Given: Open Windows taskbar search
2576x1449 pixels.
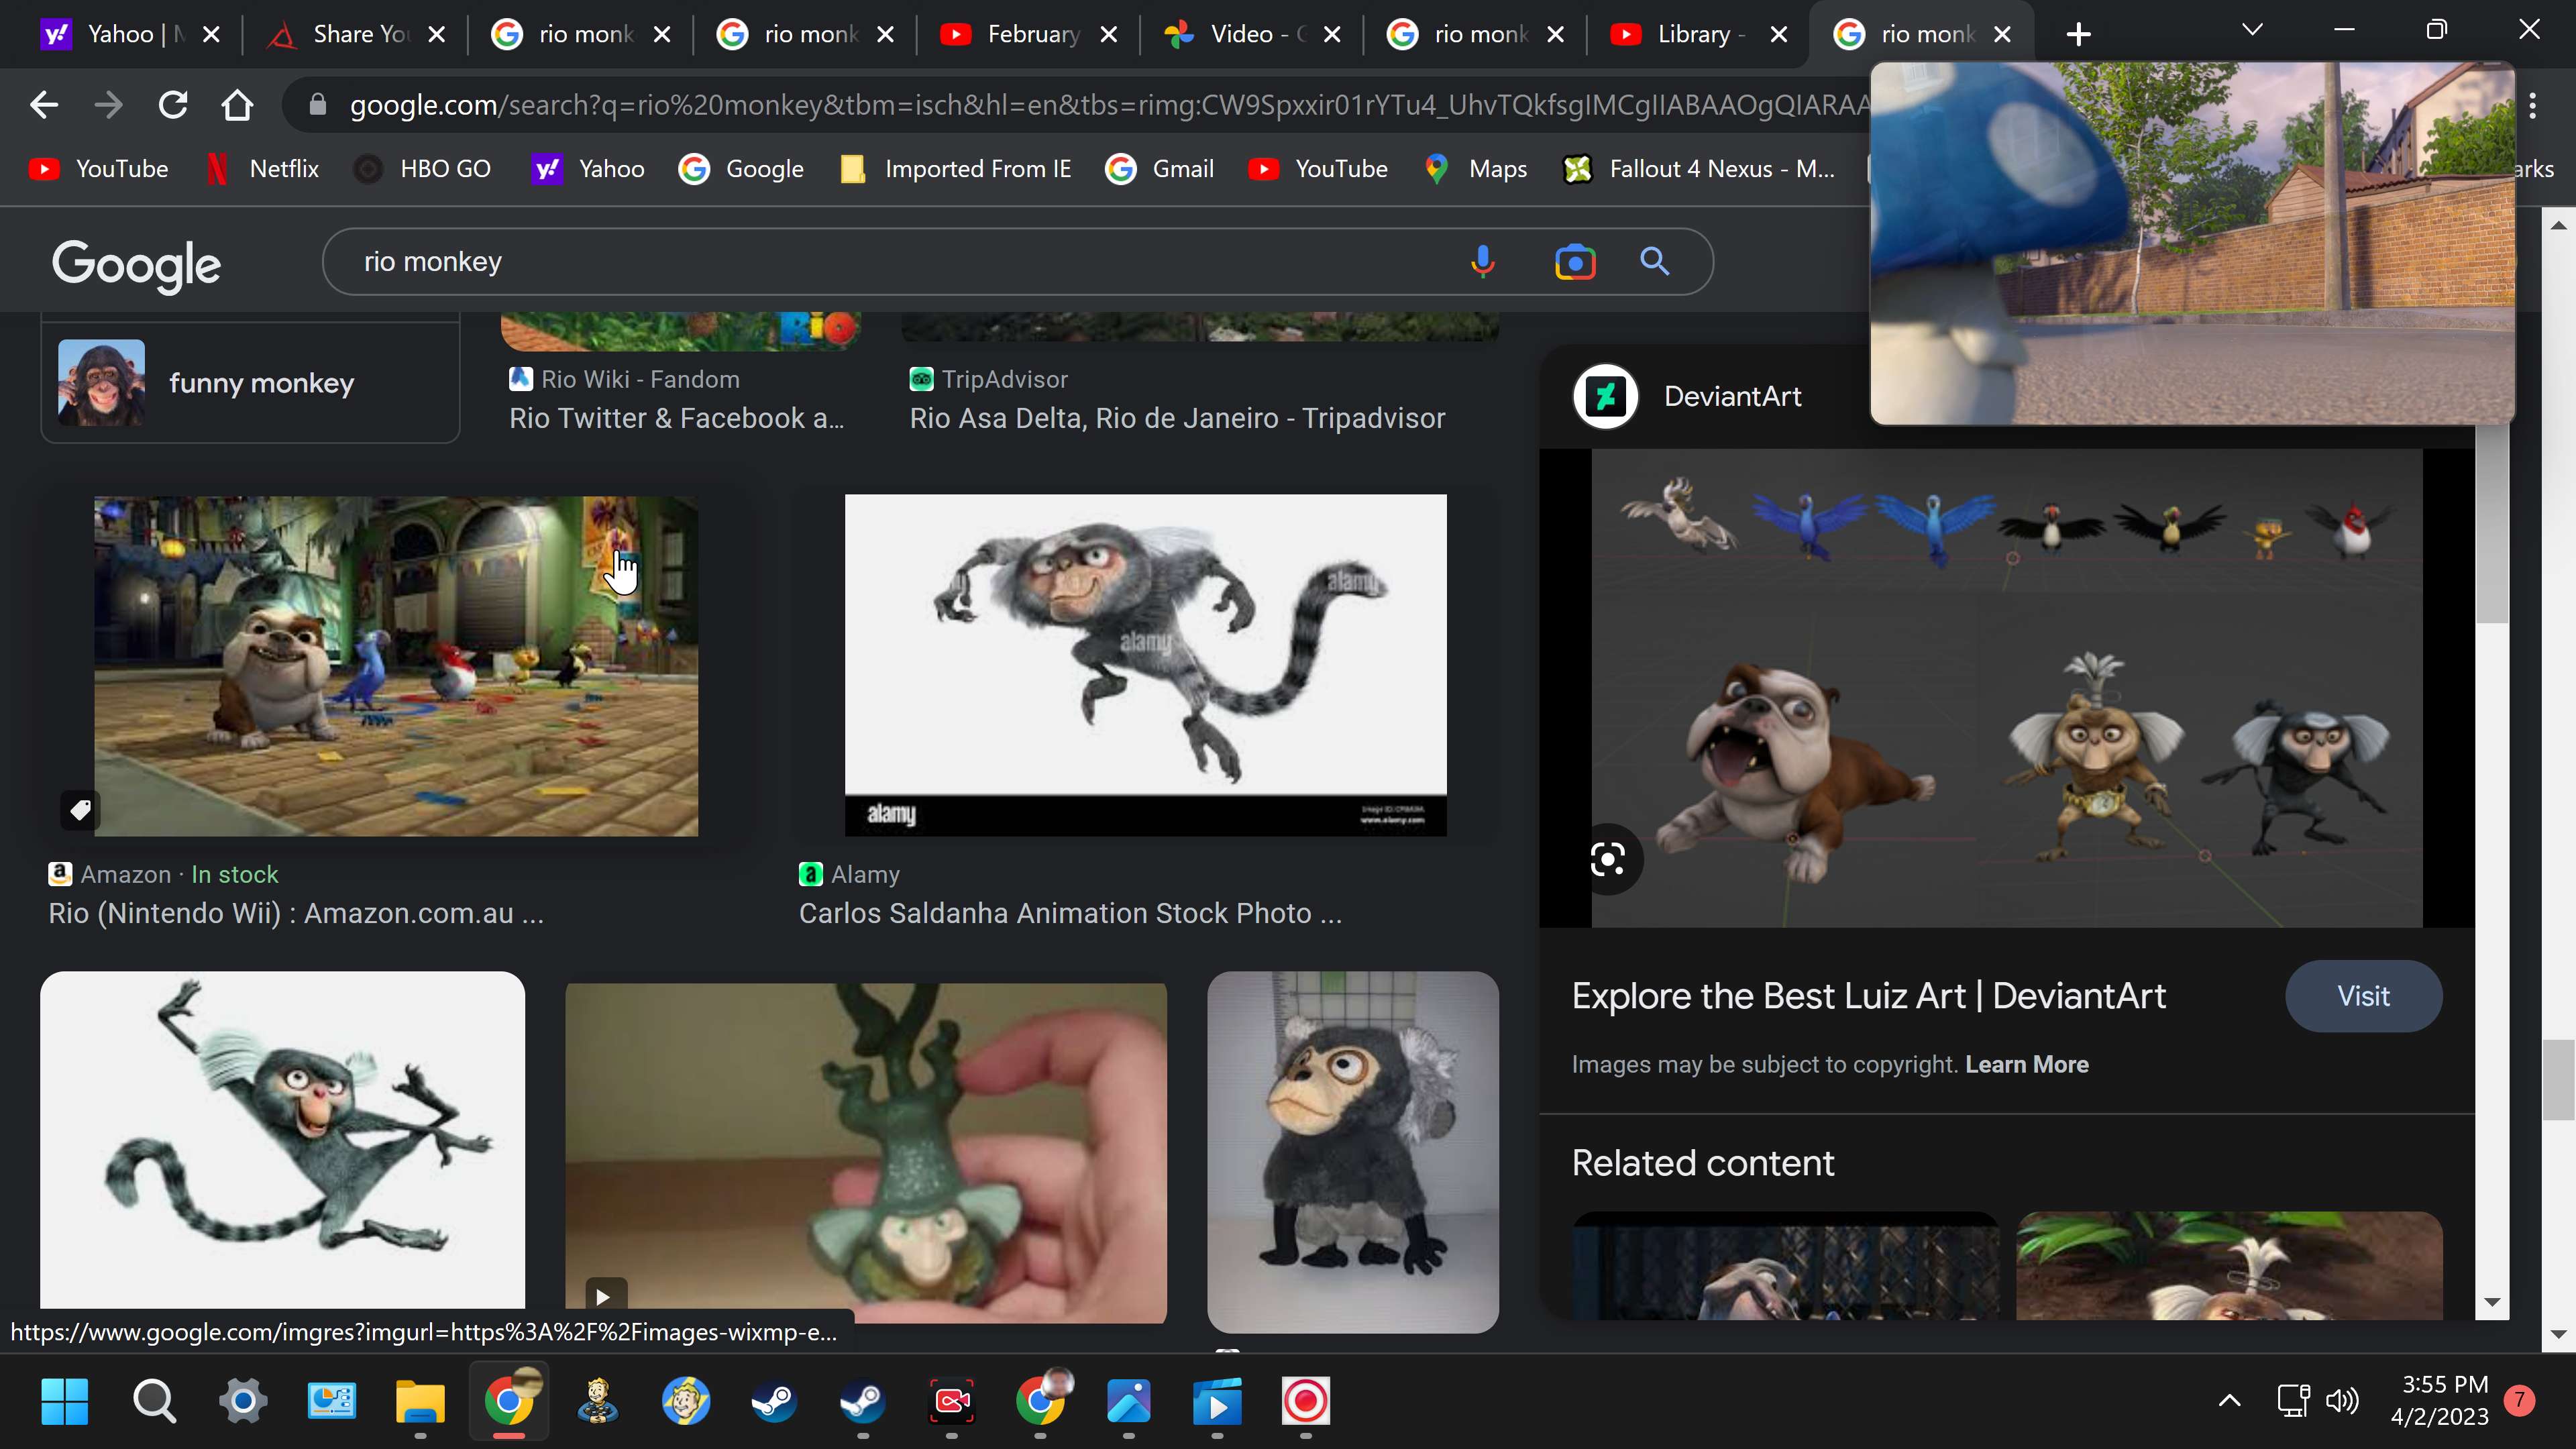Looking at the screenshot, I should coord(154,1401).
